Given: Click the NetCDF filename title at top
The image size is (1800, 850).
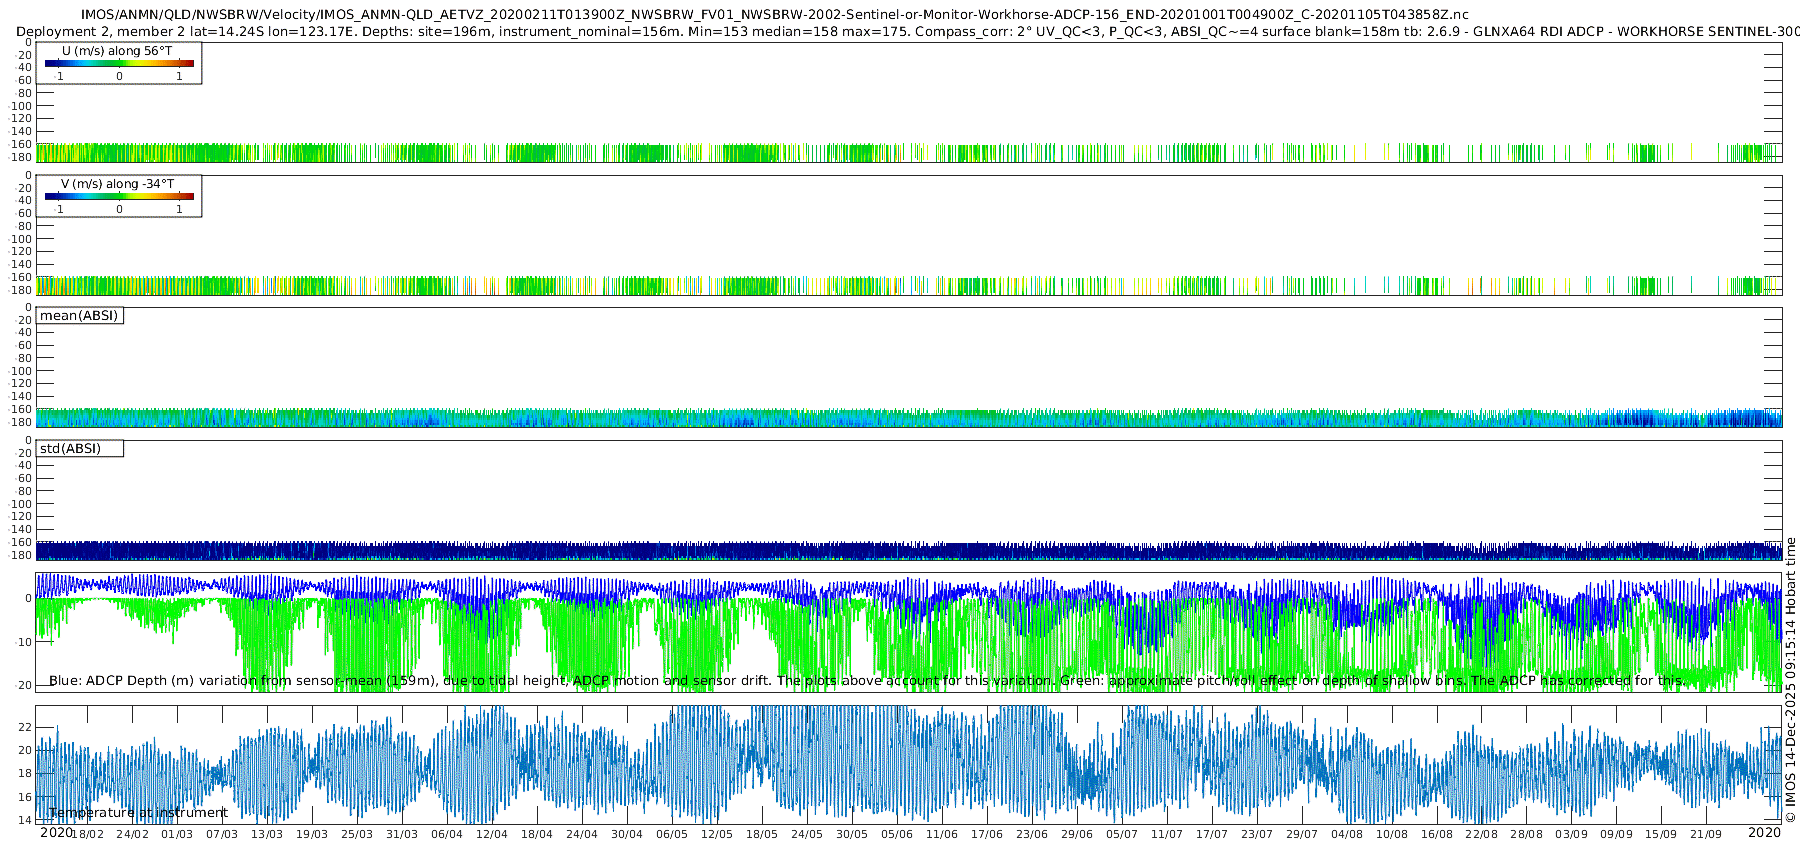Looking at the screenshot, I should [x=775, y=14].
